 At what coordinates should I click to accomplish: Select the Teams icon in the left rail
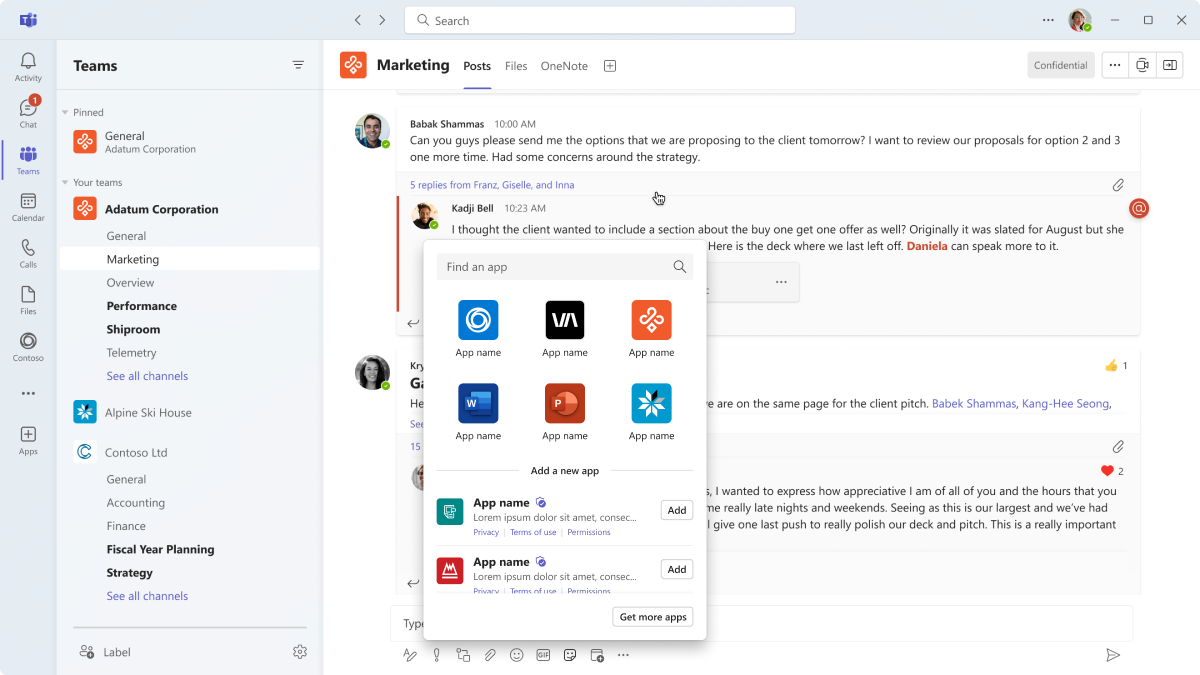coord(28,160)
